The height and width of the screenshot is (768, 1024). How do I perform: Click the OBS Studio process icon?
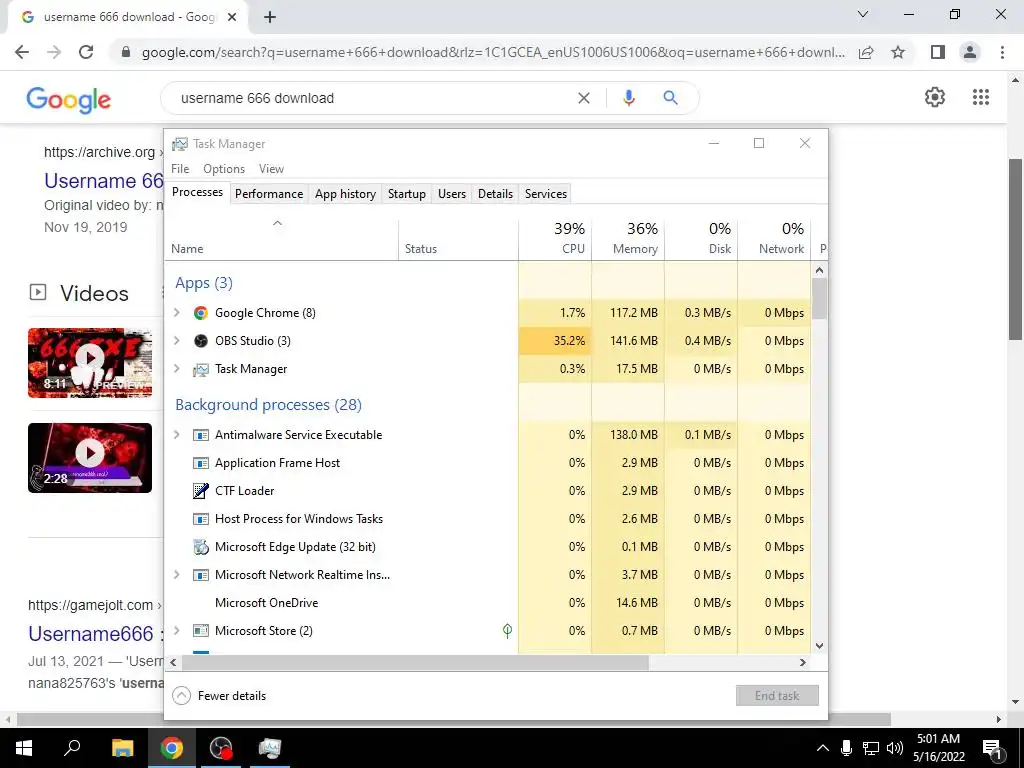coord(200,341)
